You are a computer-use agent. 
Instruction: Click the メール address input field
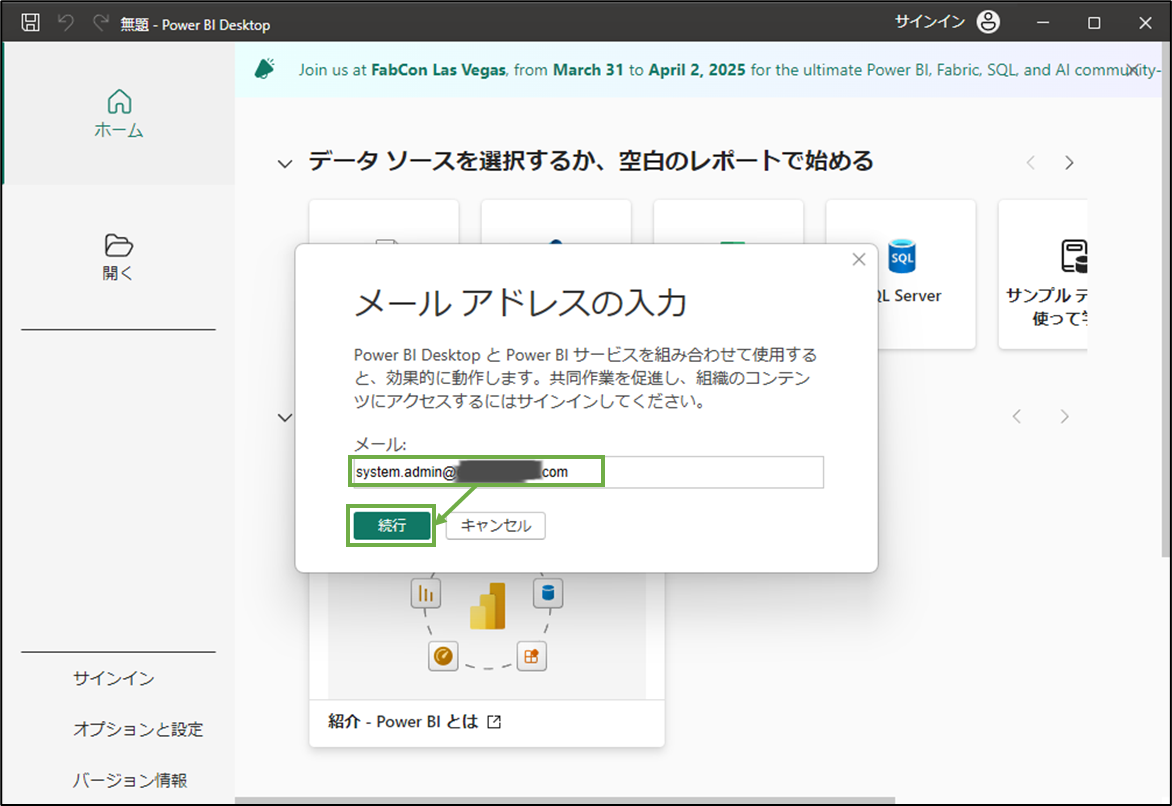(x=587, y=472)
